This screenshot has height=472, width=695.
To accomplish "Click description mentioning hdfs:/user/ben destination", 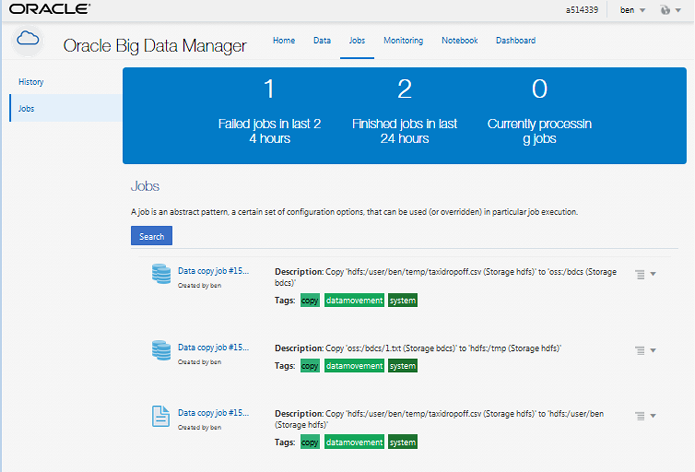I will point(439,419).
